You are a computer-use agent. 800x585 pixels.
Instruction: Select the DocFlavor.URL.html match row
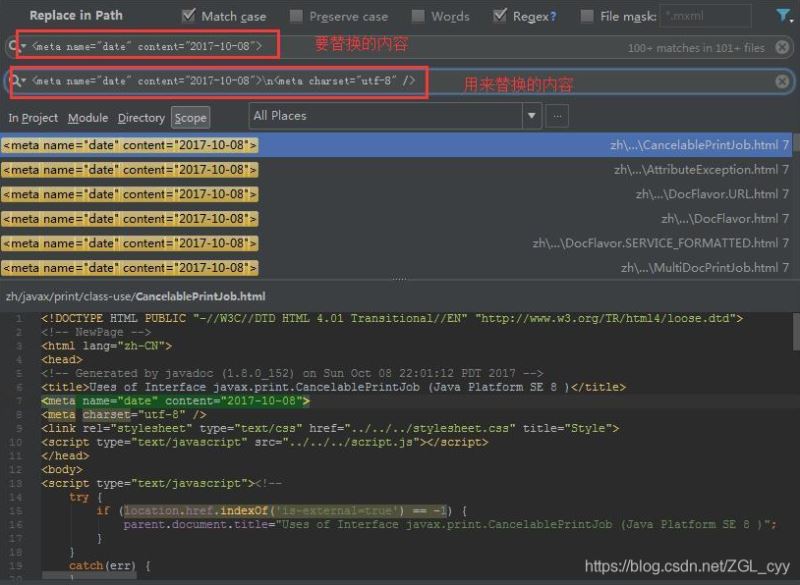396,194
